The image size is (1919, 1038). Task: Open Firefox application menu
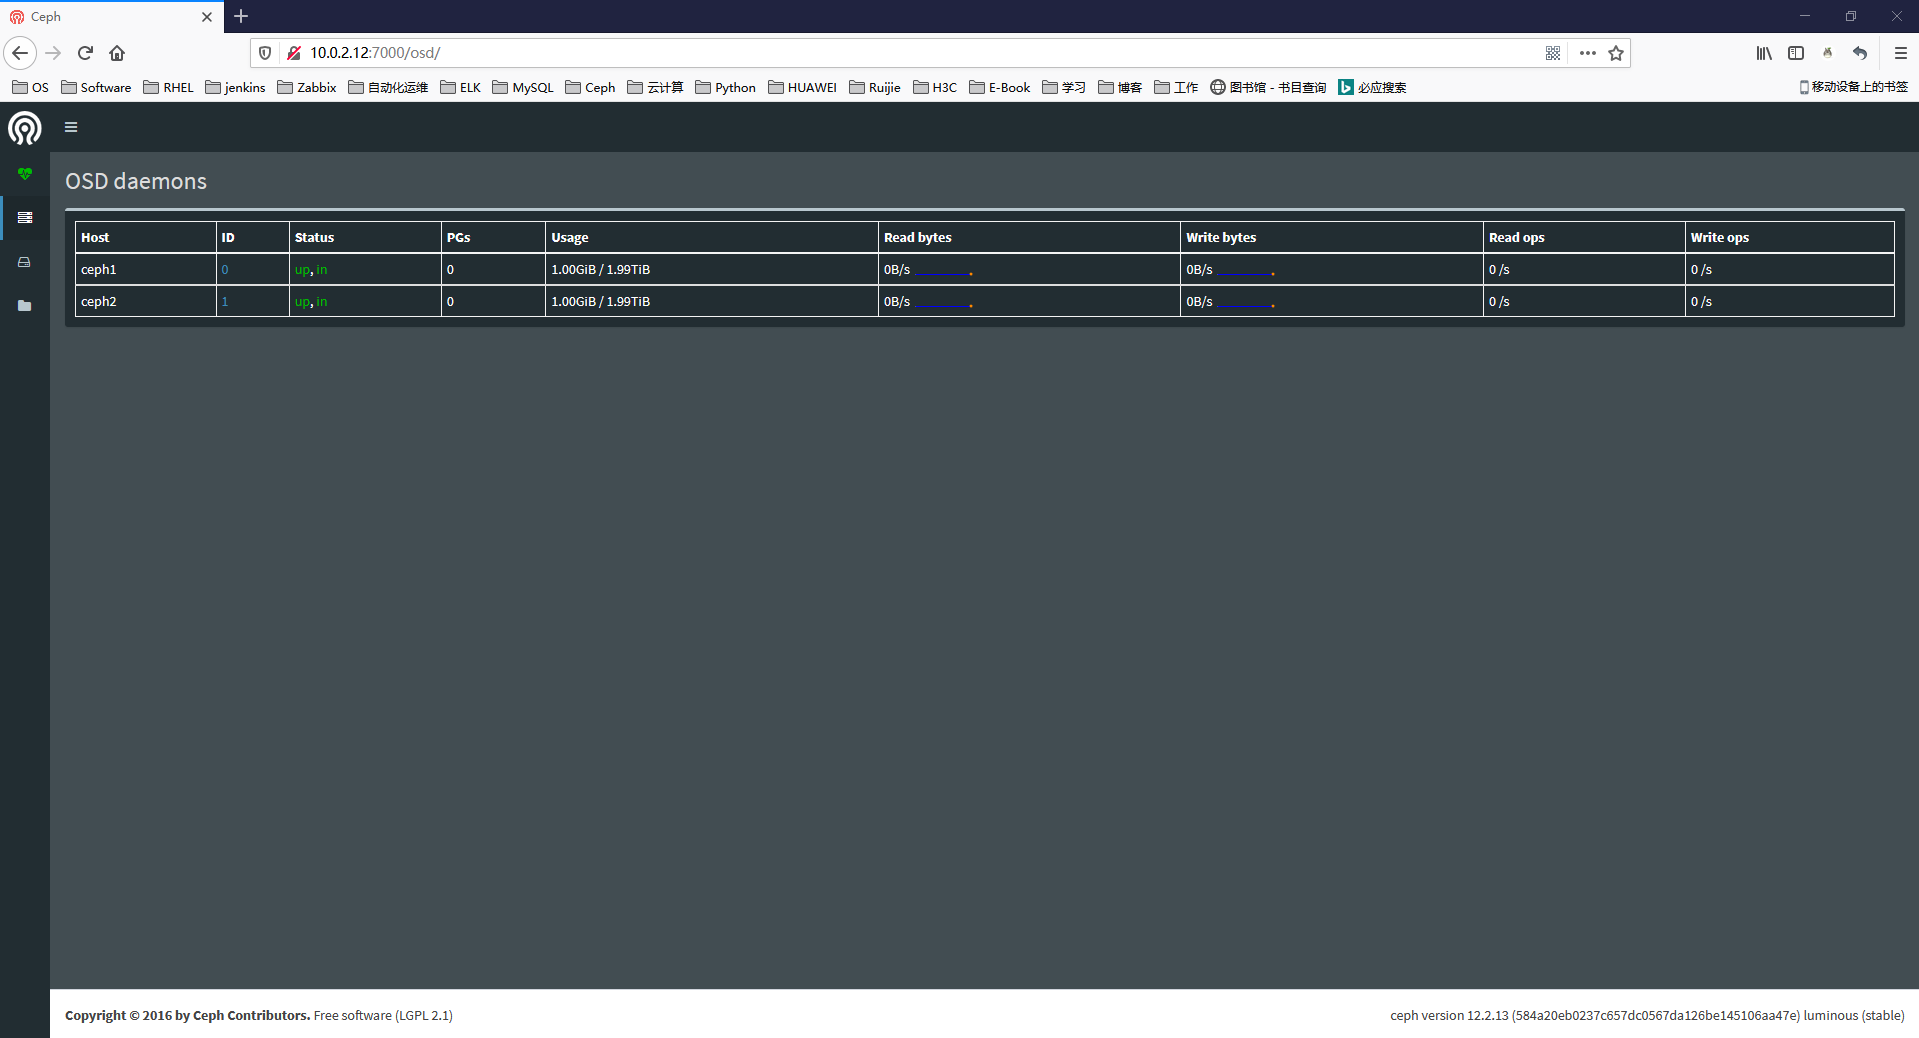(1900, 53)
